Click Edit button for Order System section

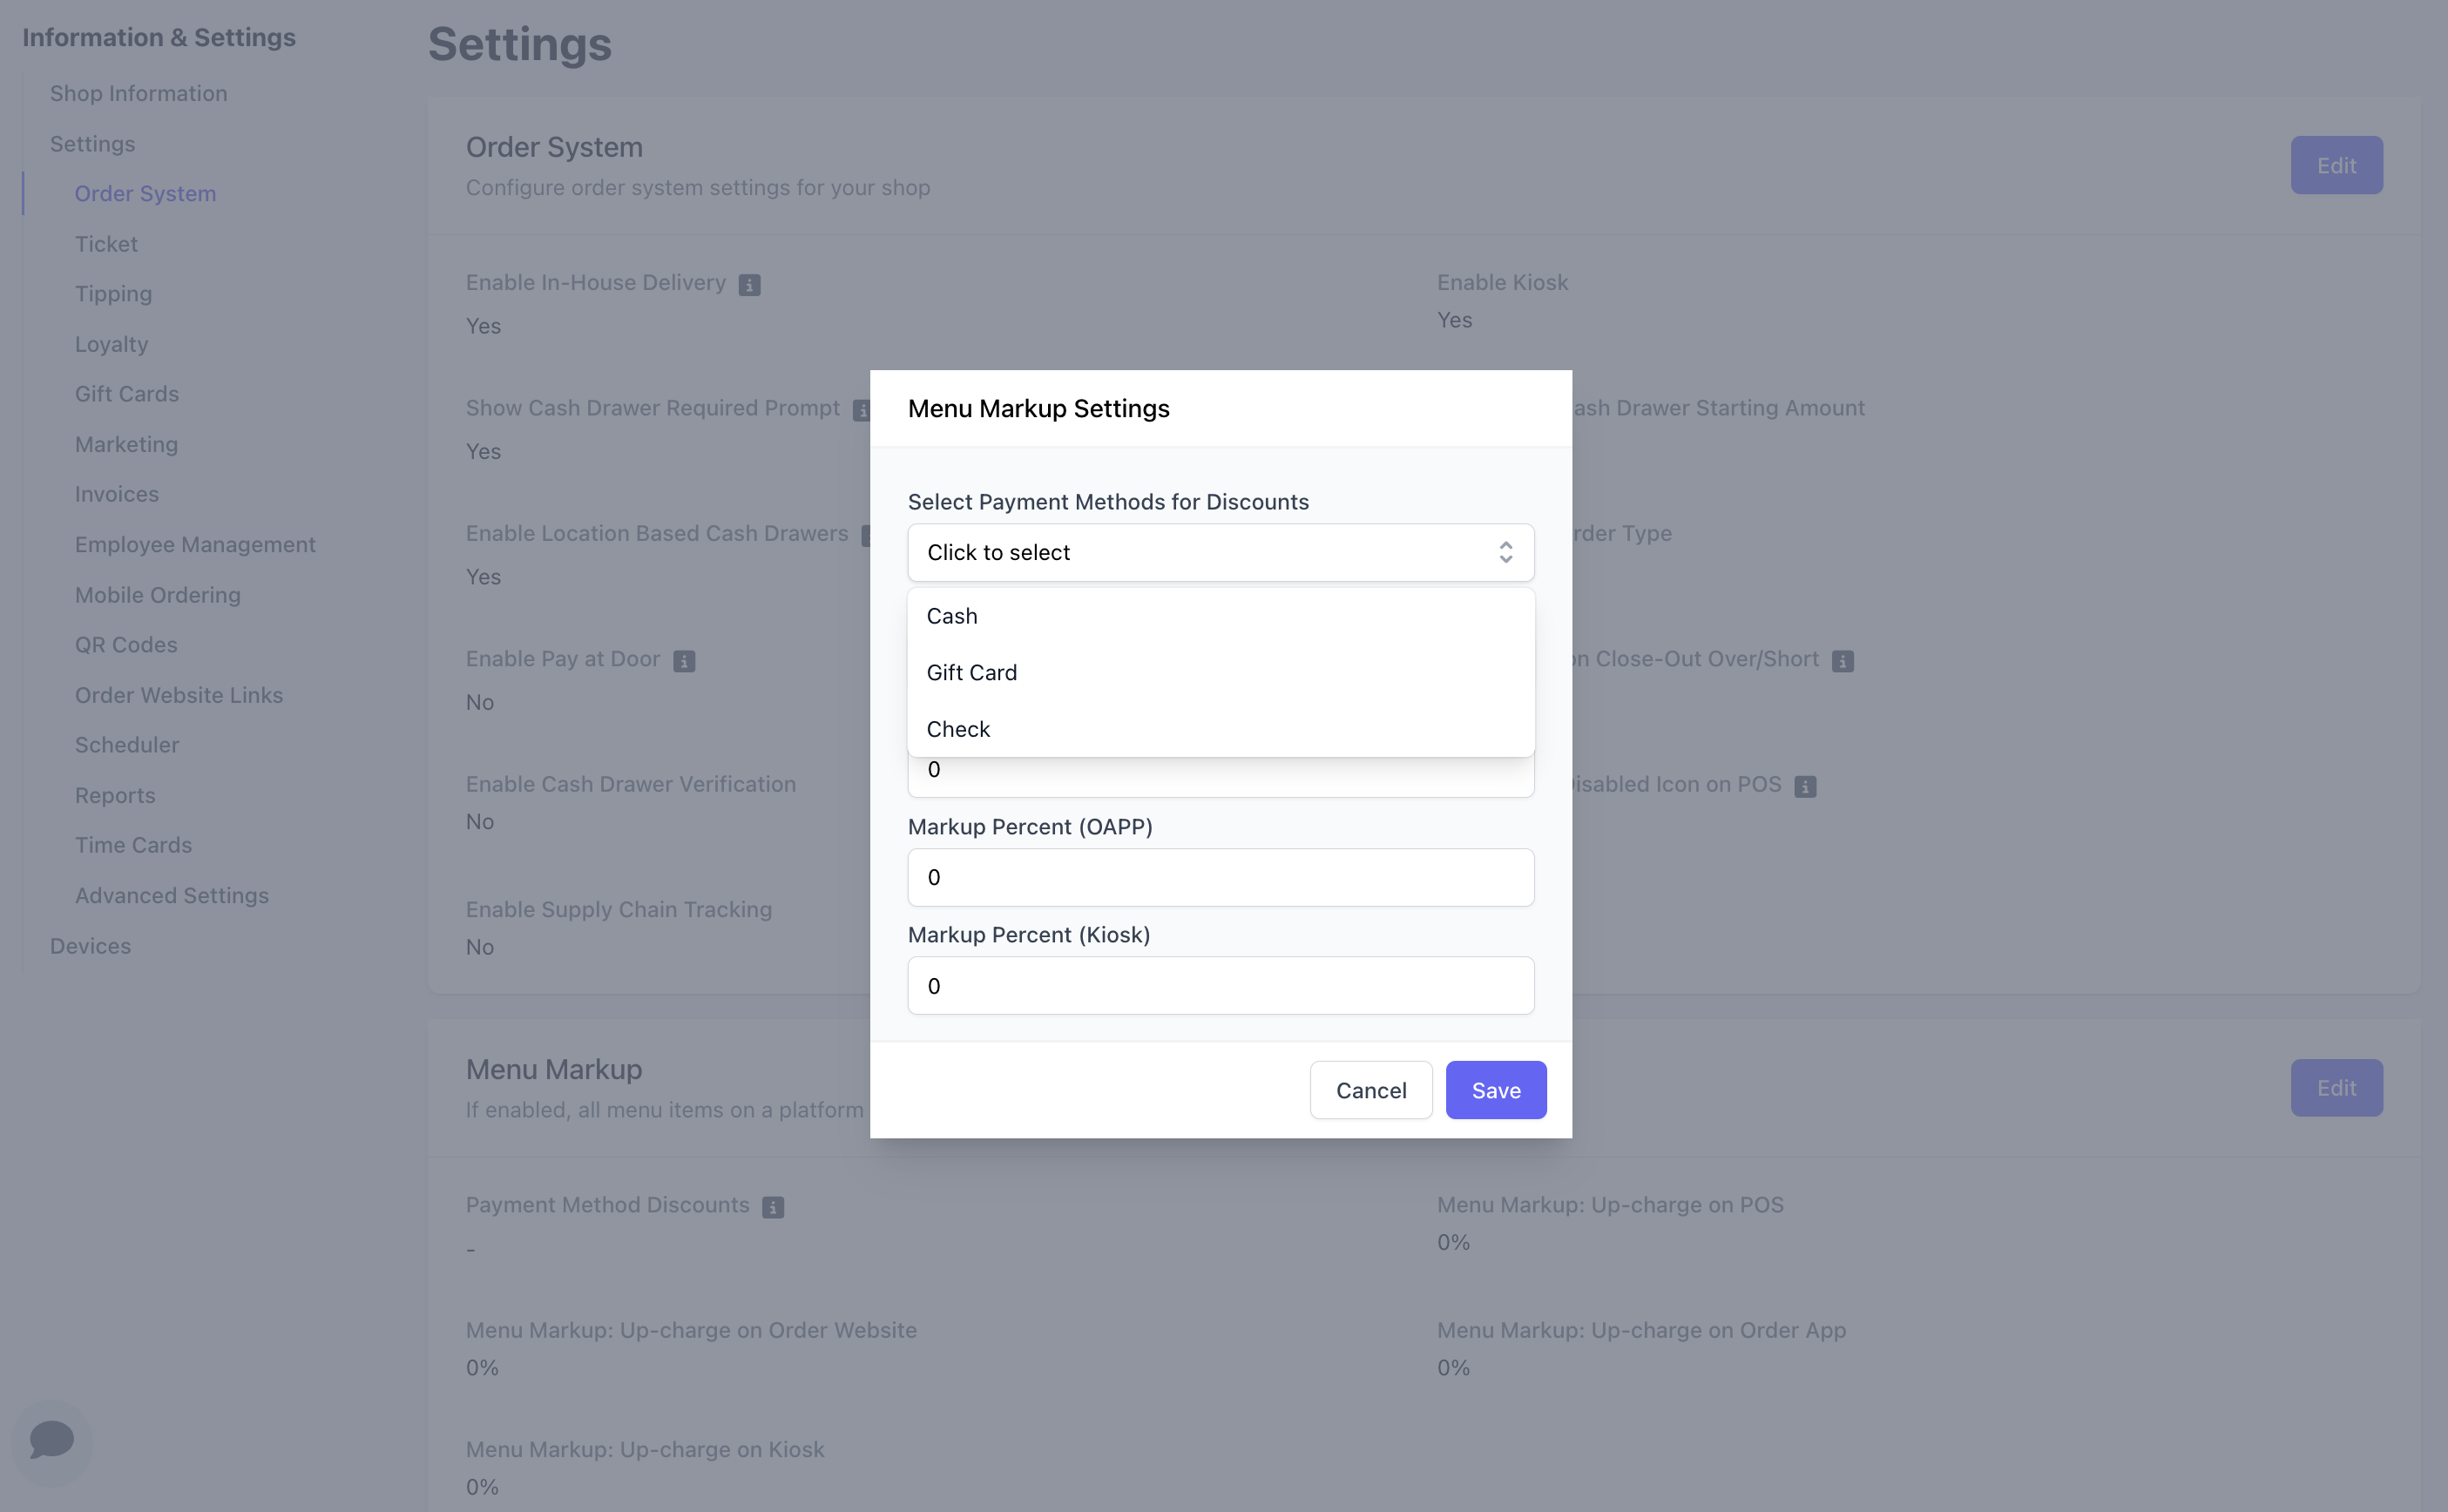point(2336,165)
